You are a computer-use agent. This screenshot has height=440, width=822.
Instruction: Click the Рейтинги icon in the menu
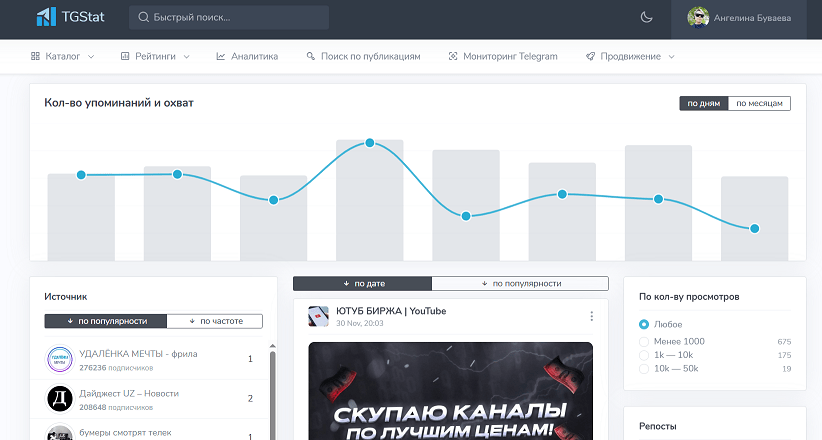pos(125,56)
